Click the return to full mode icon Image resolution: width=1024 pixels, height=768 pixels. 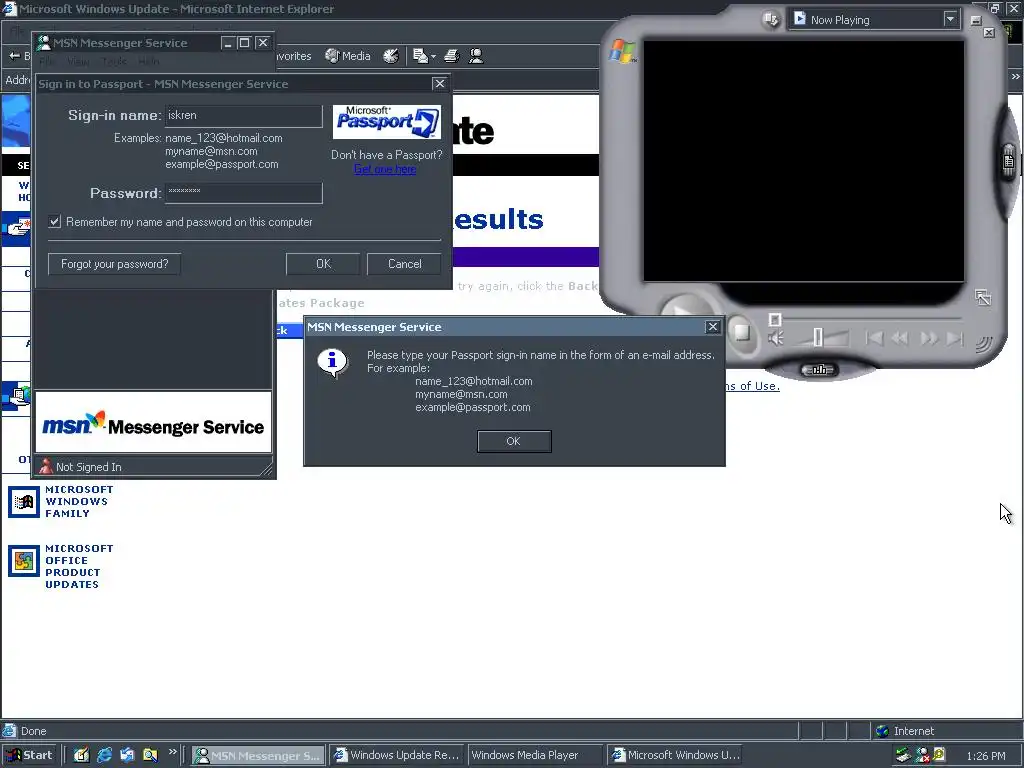pos(983,297)
